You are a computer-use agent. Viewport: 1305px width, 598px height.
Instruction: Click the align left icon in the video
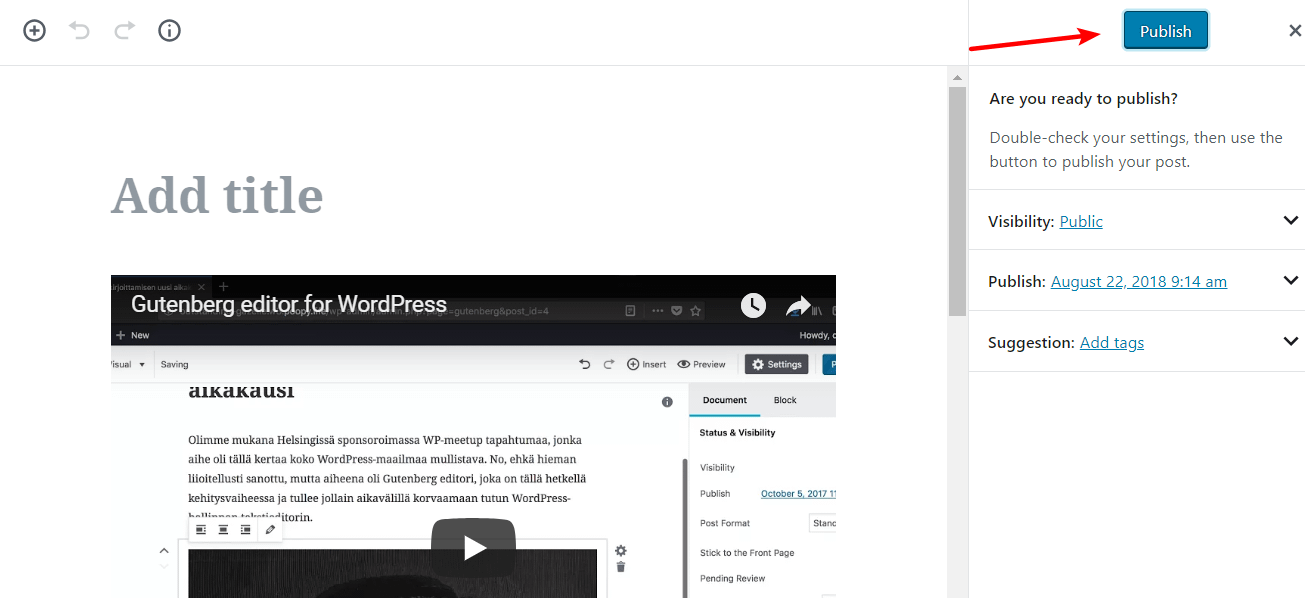201,529
